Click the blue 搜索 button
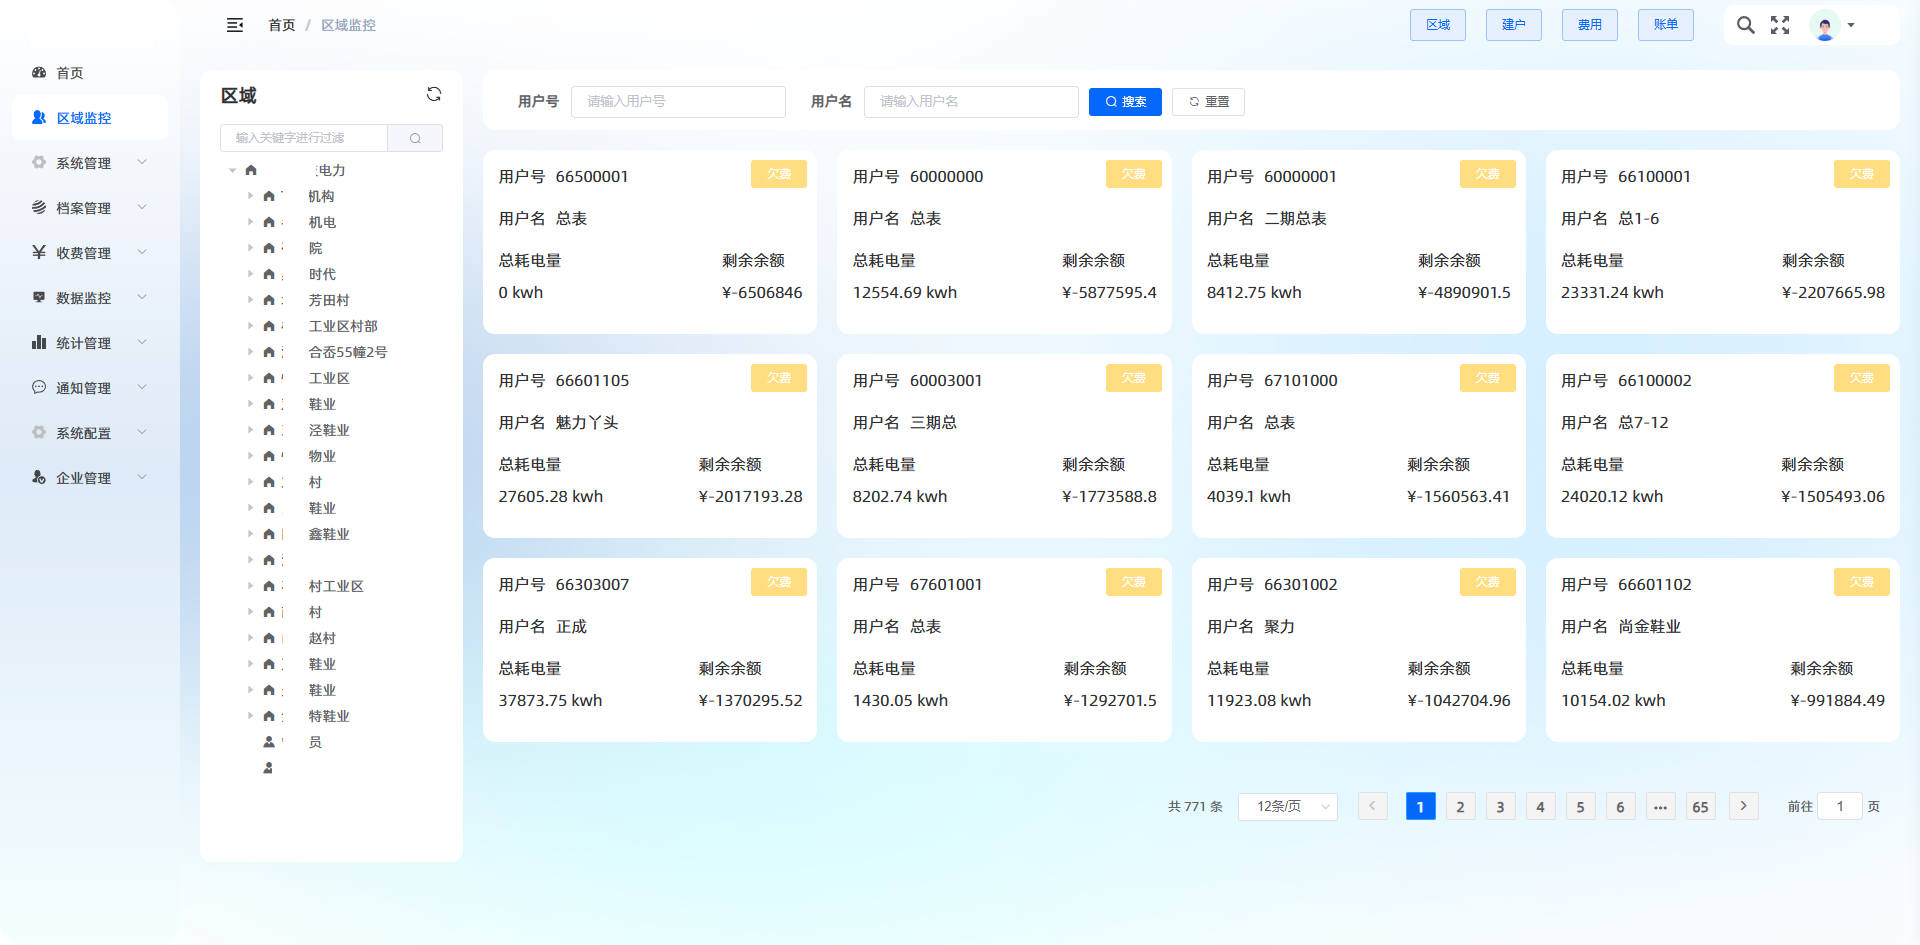Viewport: 1920px width, 945px height. tap(1125, 102)
